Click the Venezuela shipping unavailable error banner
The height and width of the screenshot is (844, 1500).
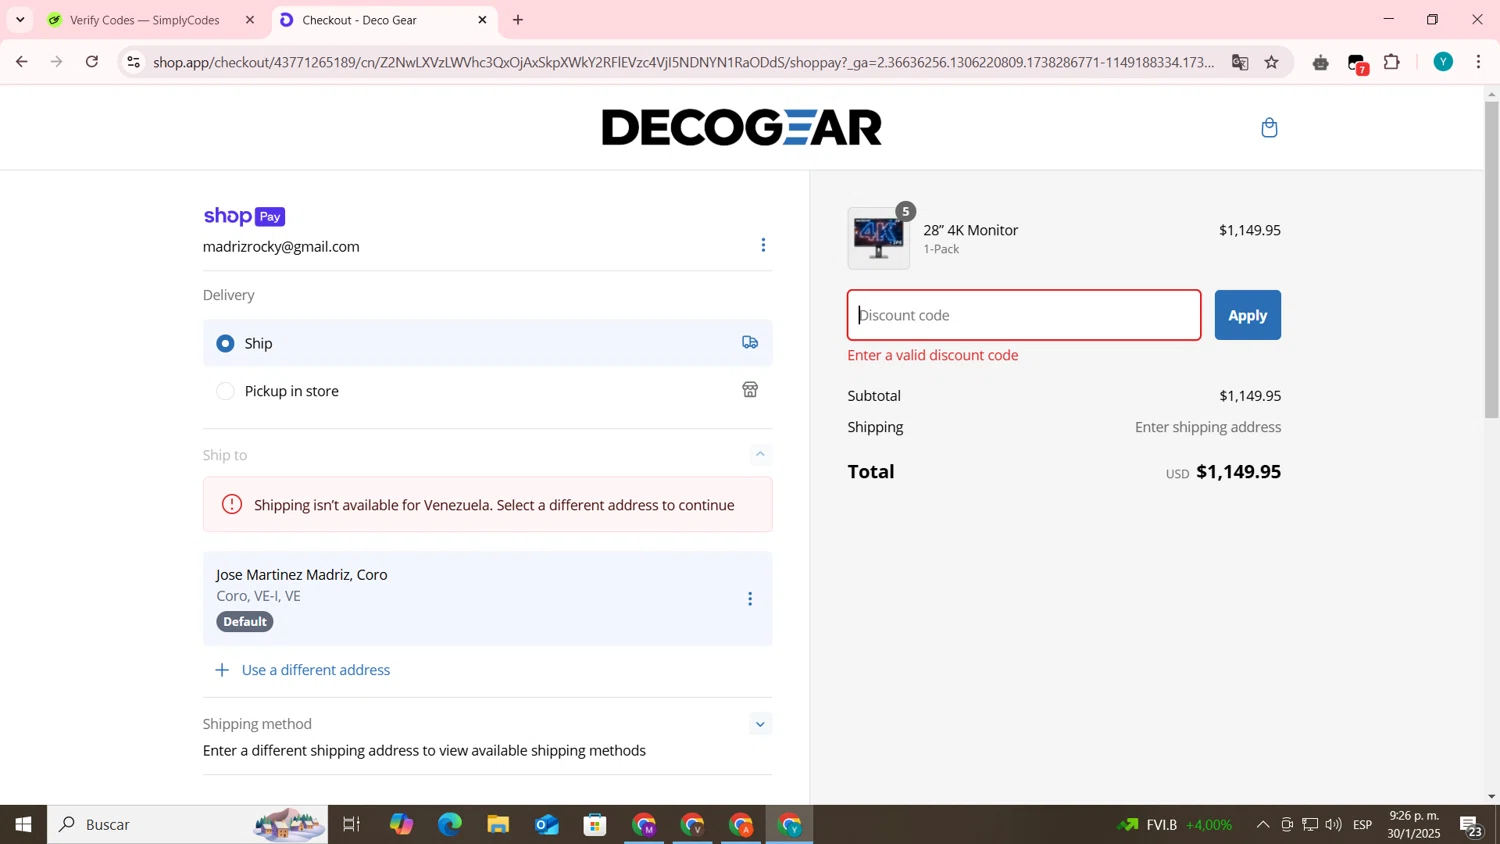(487, 505)
